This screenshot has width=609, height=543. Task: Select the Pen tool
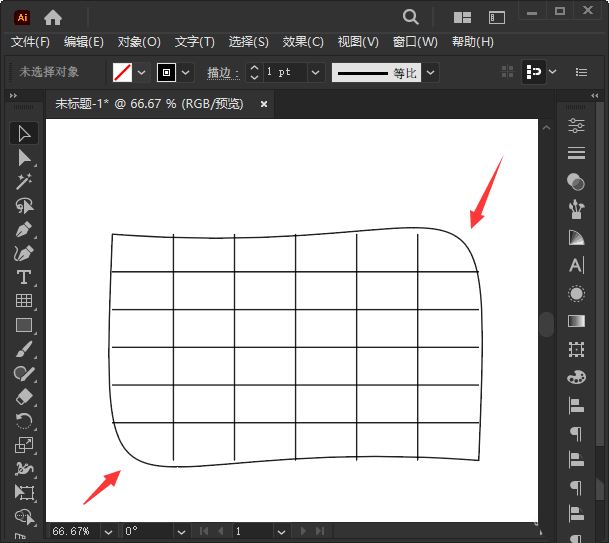[x=24, y=229]
